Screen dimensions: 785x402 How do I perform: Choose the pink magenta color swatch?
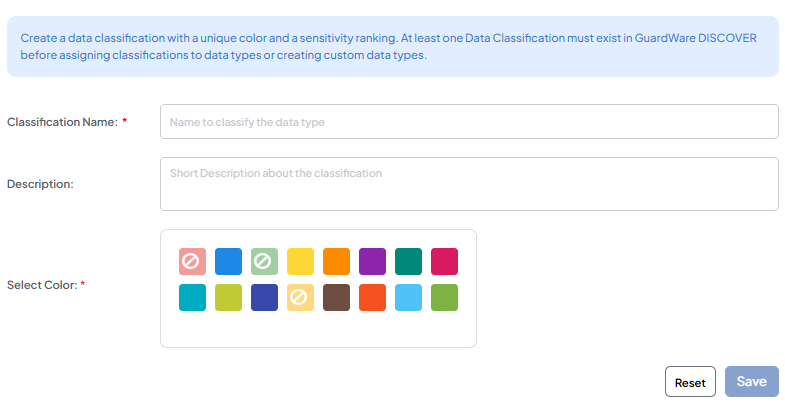coord(444,261)
